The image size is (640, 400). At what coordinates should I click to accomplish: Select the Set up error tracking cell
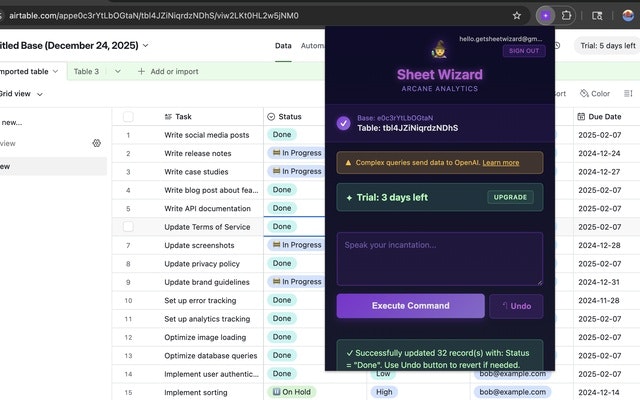point(200,300)
